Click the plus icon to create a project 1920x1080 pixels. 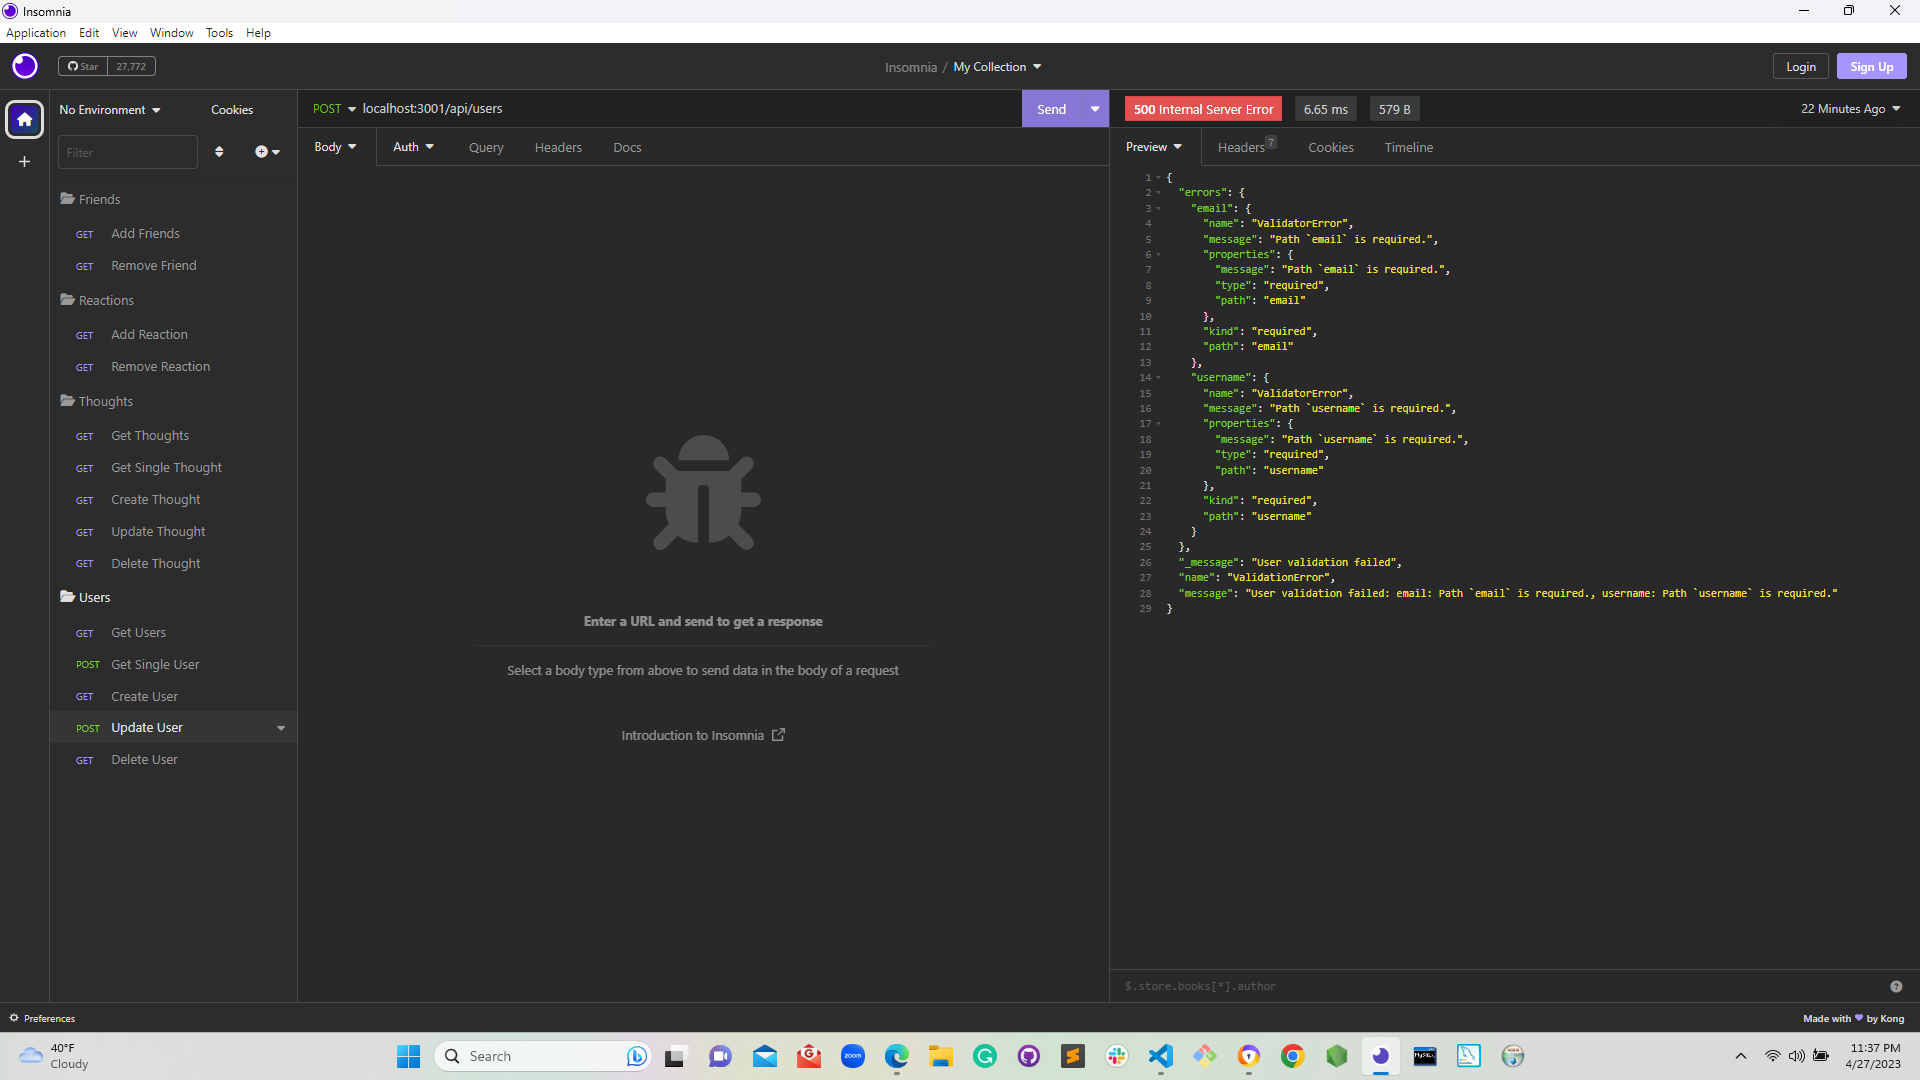23,161
